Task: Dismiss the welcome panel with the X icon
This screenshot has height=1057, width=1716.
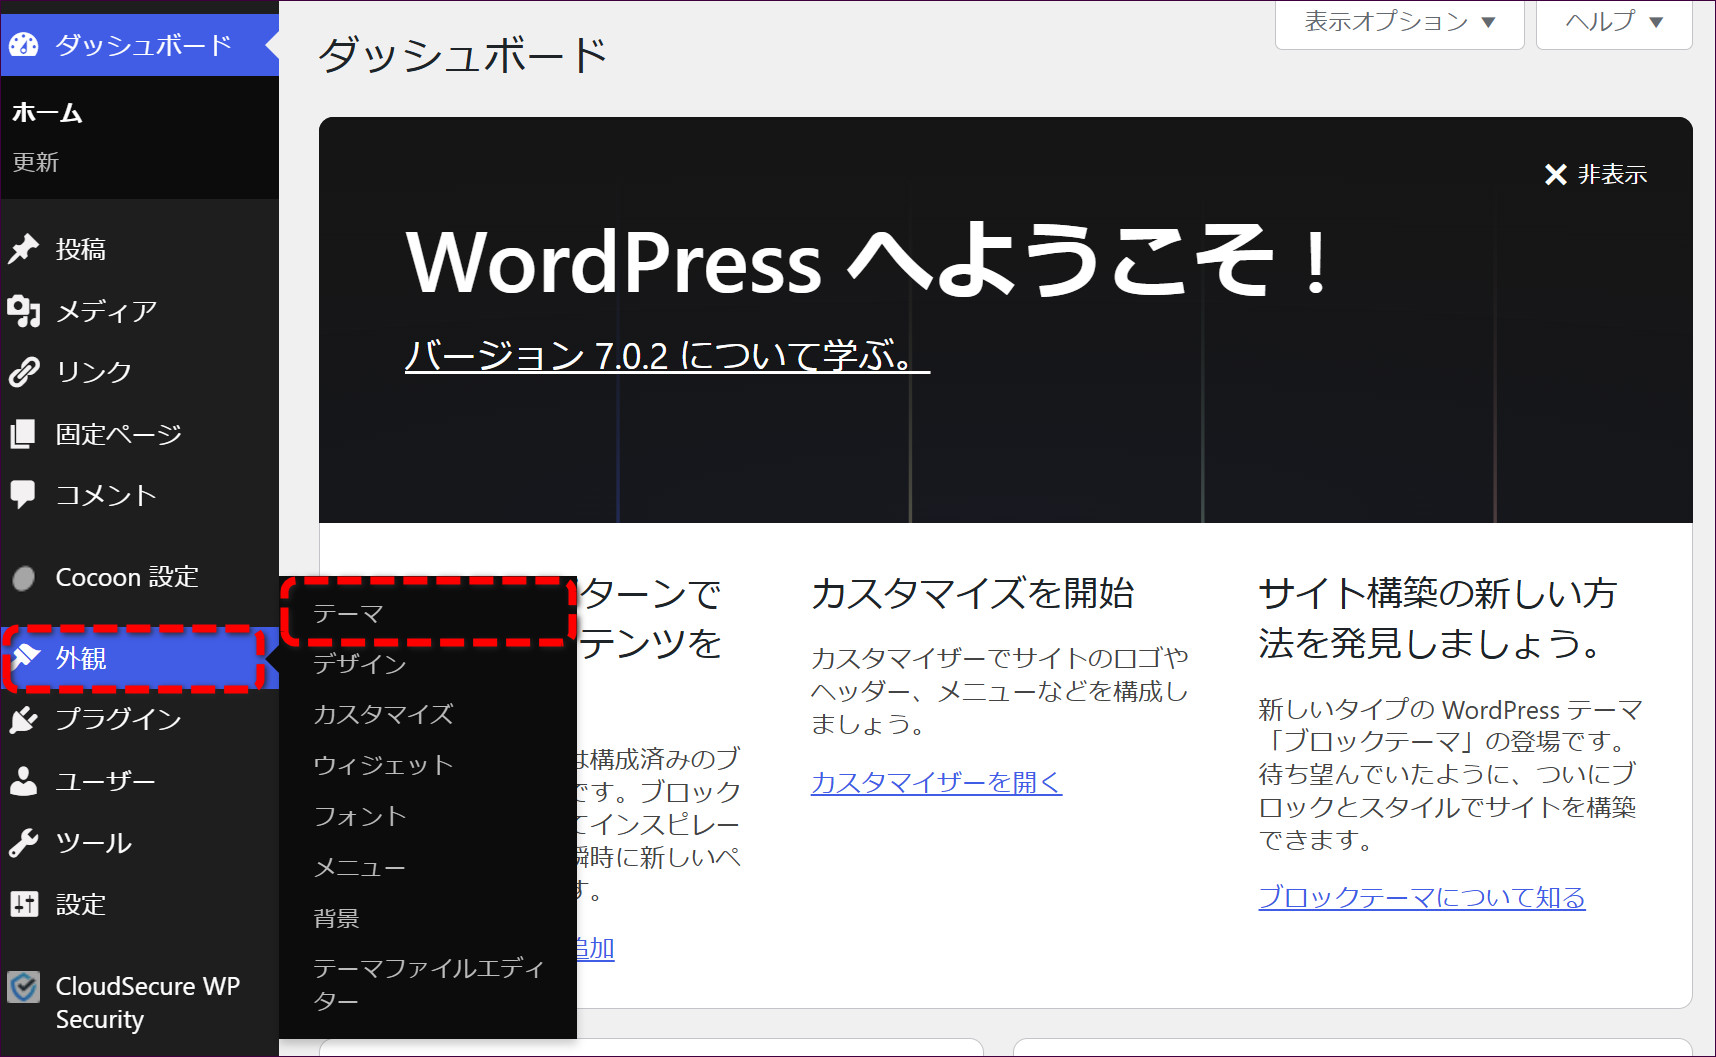Action: (1555, 175)
